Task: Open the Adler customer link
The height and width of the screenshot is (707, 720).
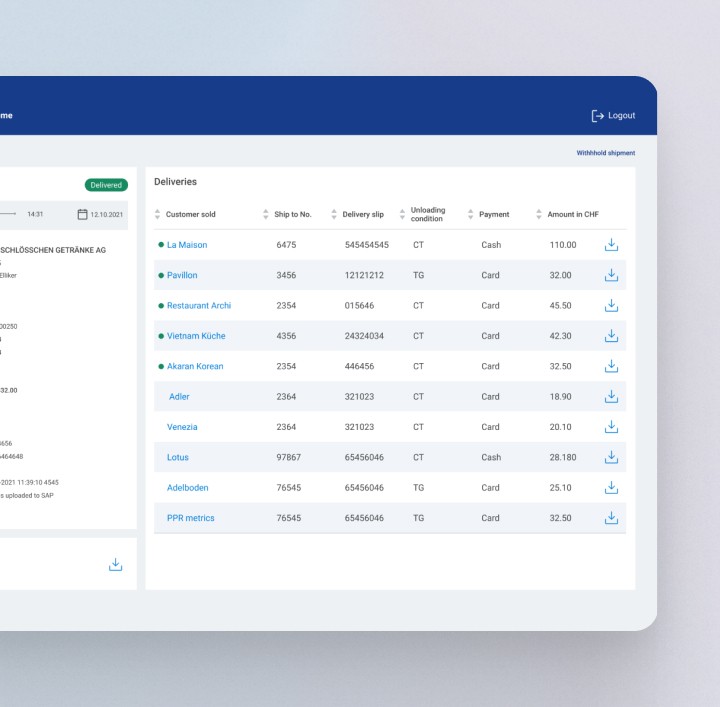Action: point(179,396)
